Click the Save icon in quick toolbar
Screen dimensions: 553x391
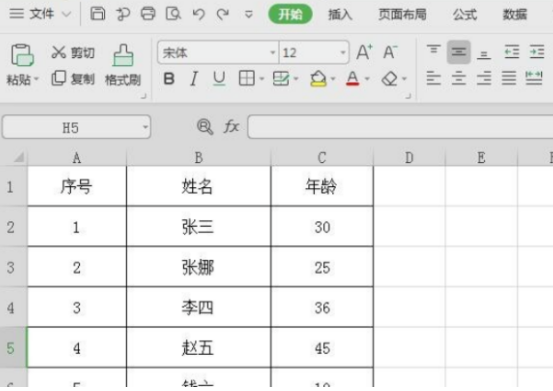[x=98, y=14]
